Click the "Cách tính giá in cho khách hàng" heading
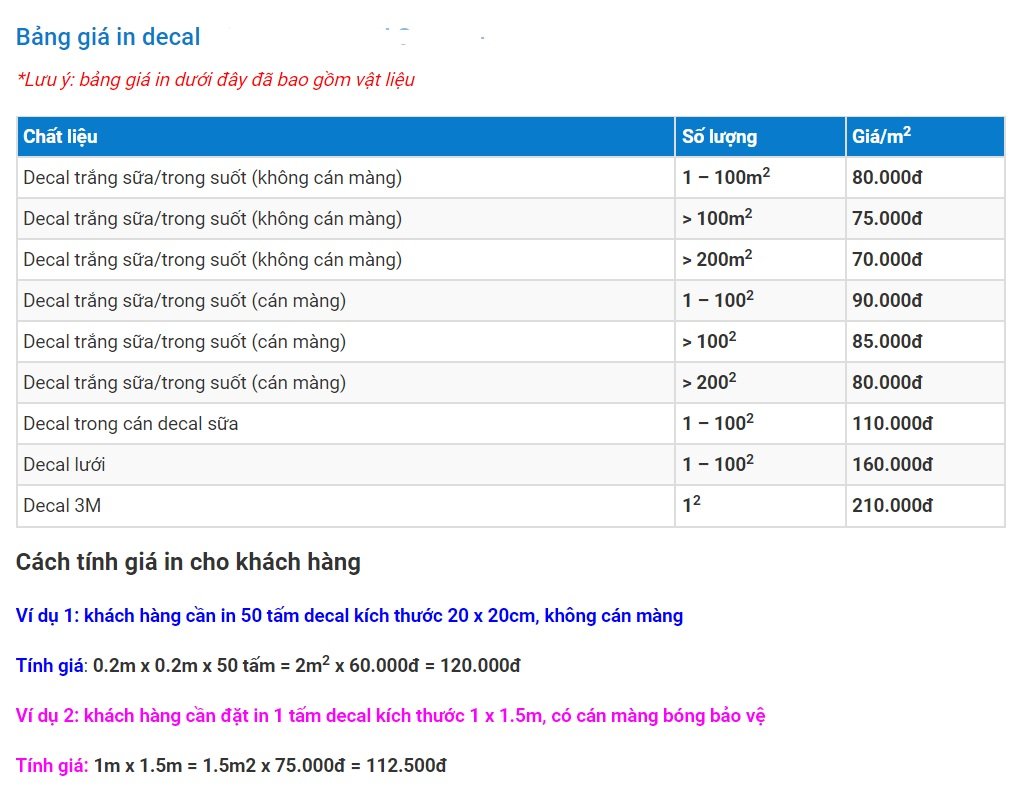Image resolution: width=1022 pixels, height=787 pixels. tap(188, 562)
